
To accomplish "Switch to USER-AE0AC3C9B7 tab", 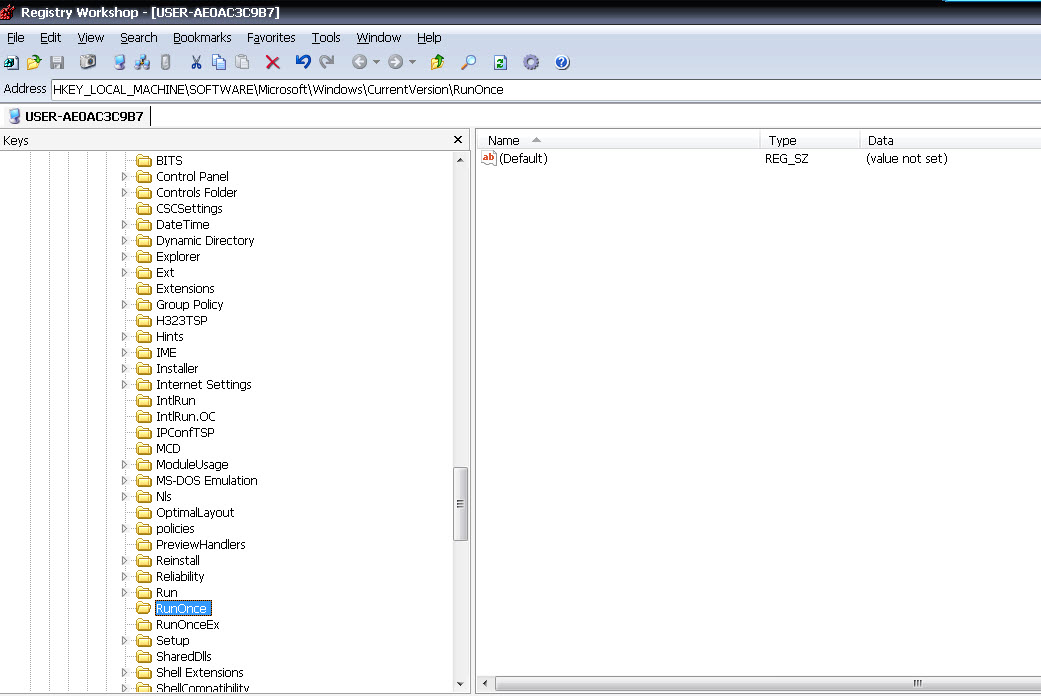I will (x=76, y=116).
